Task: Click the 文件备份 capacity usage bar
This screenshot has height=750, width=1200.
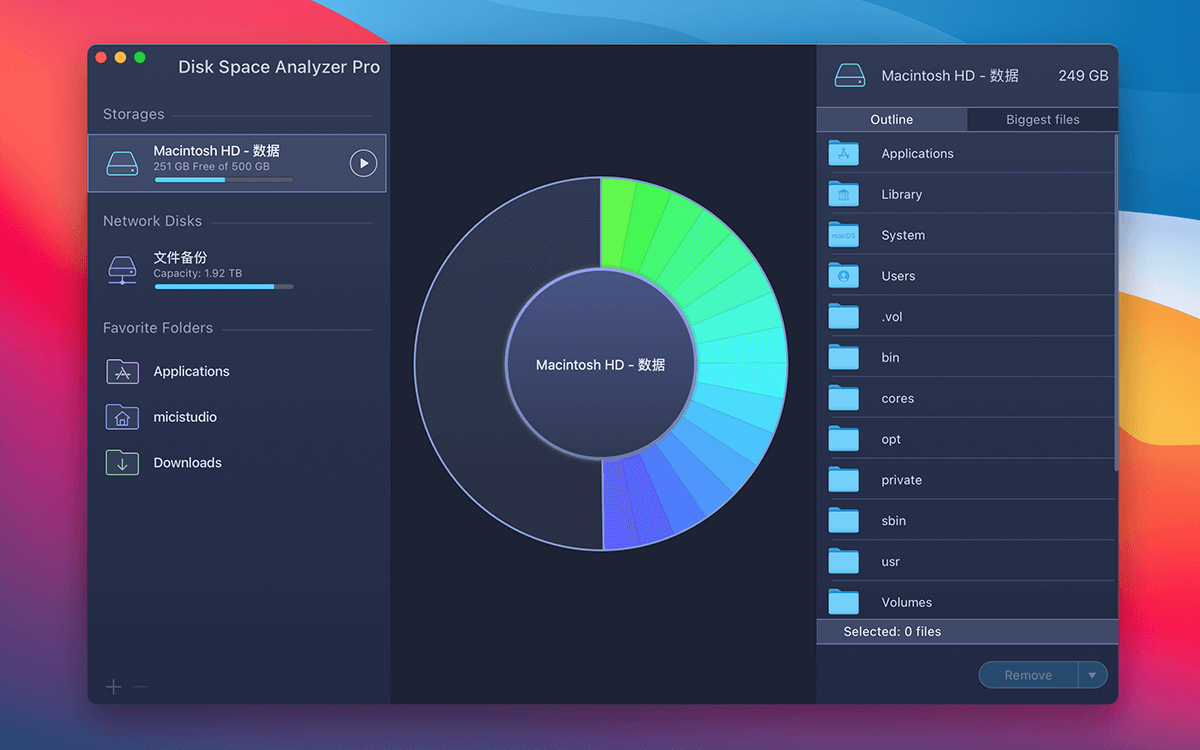Action: coord(224,287)
